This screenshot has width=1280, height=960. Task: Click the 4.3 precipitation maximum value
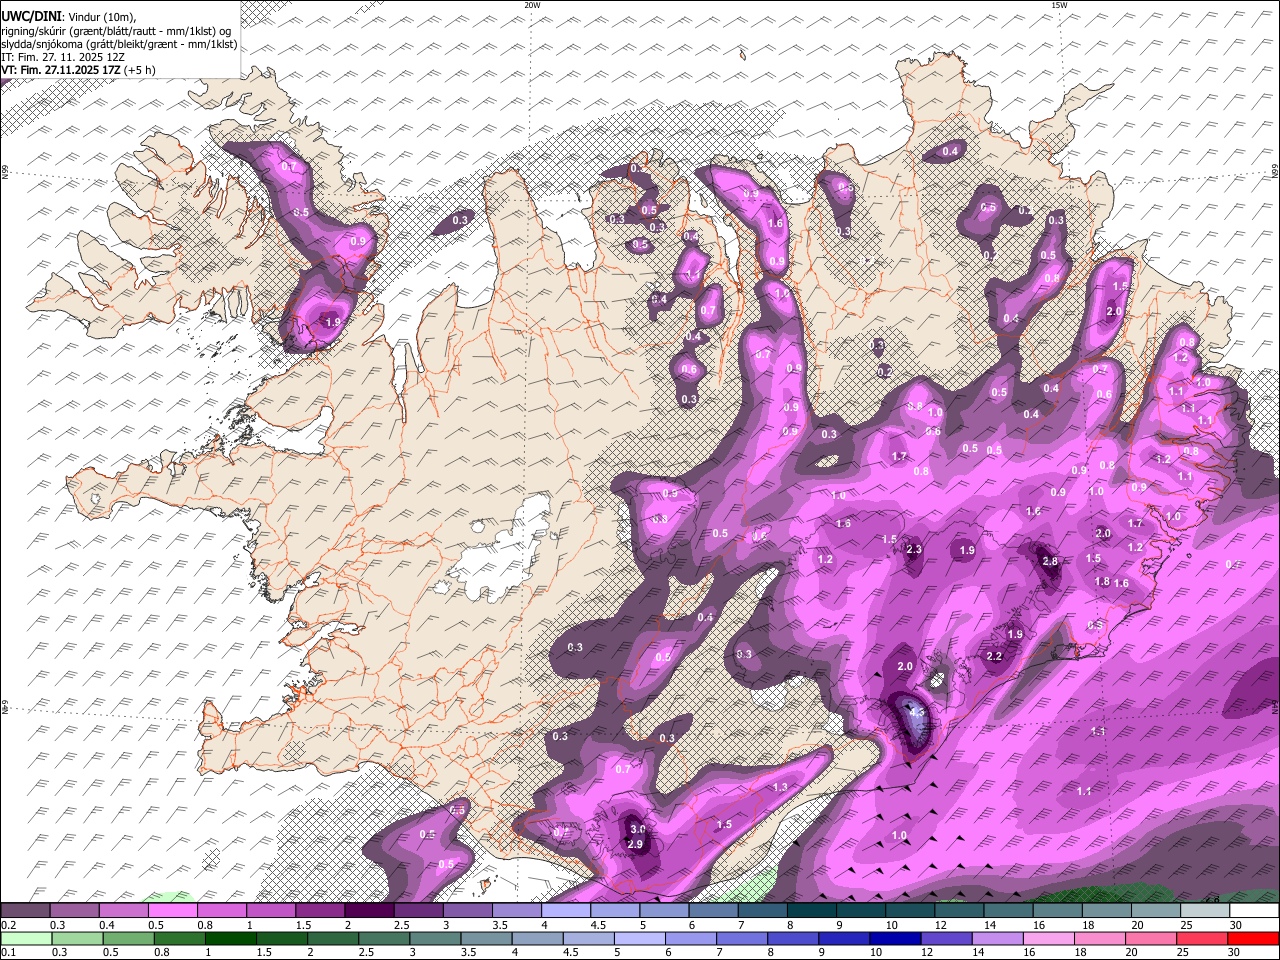coord(916,713)
